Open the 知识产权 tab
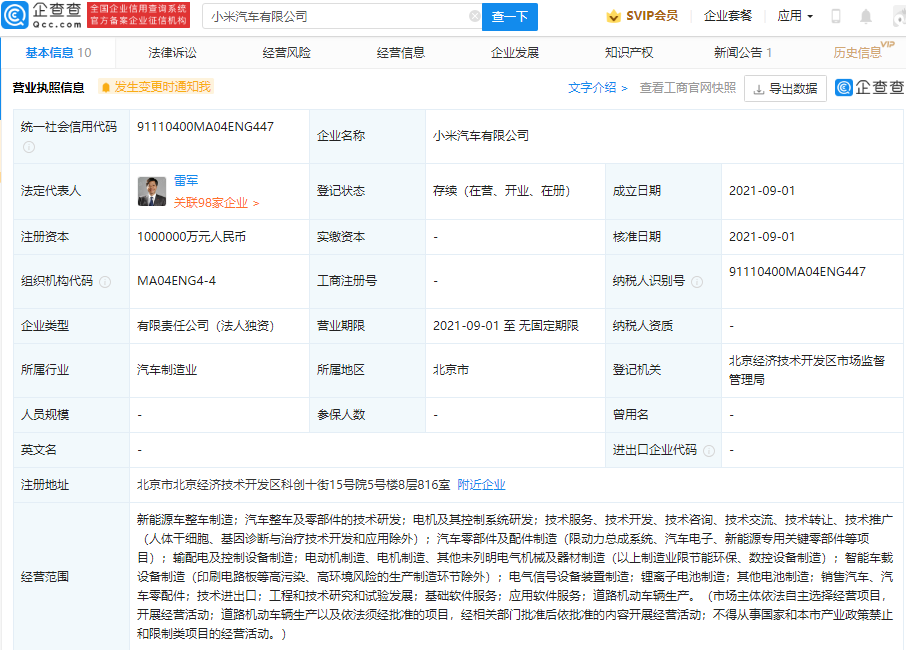 (x=629, y=52)
